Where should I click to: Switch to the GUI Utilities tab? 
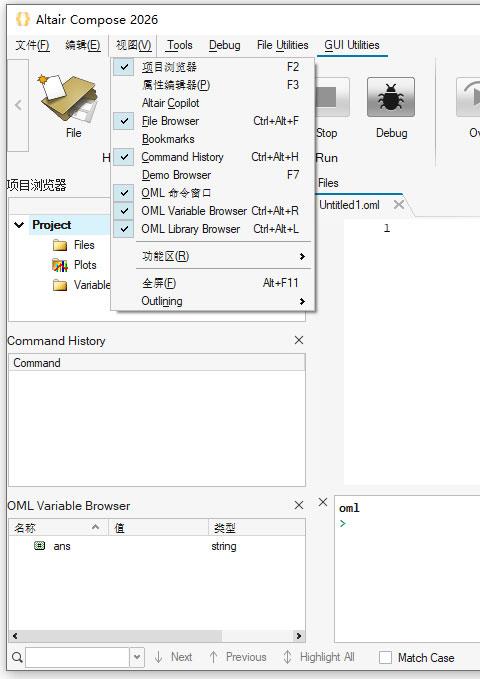352,45
